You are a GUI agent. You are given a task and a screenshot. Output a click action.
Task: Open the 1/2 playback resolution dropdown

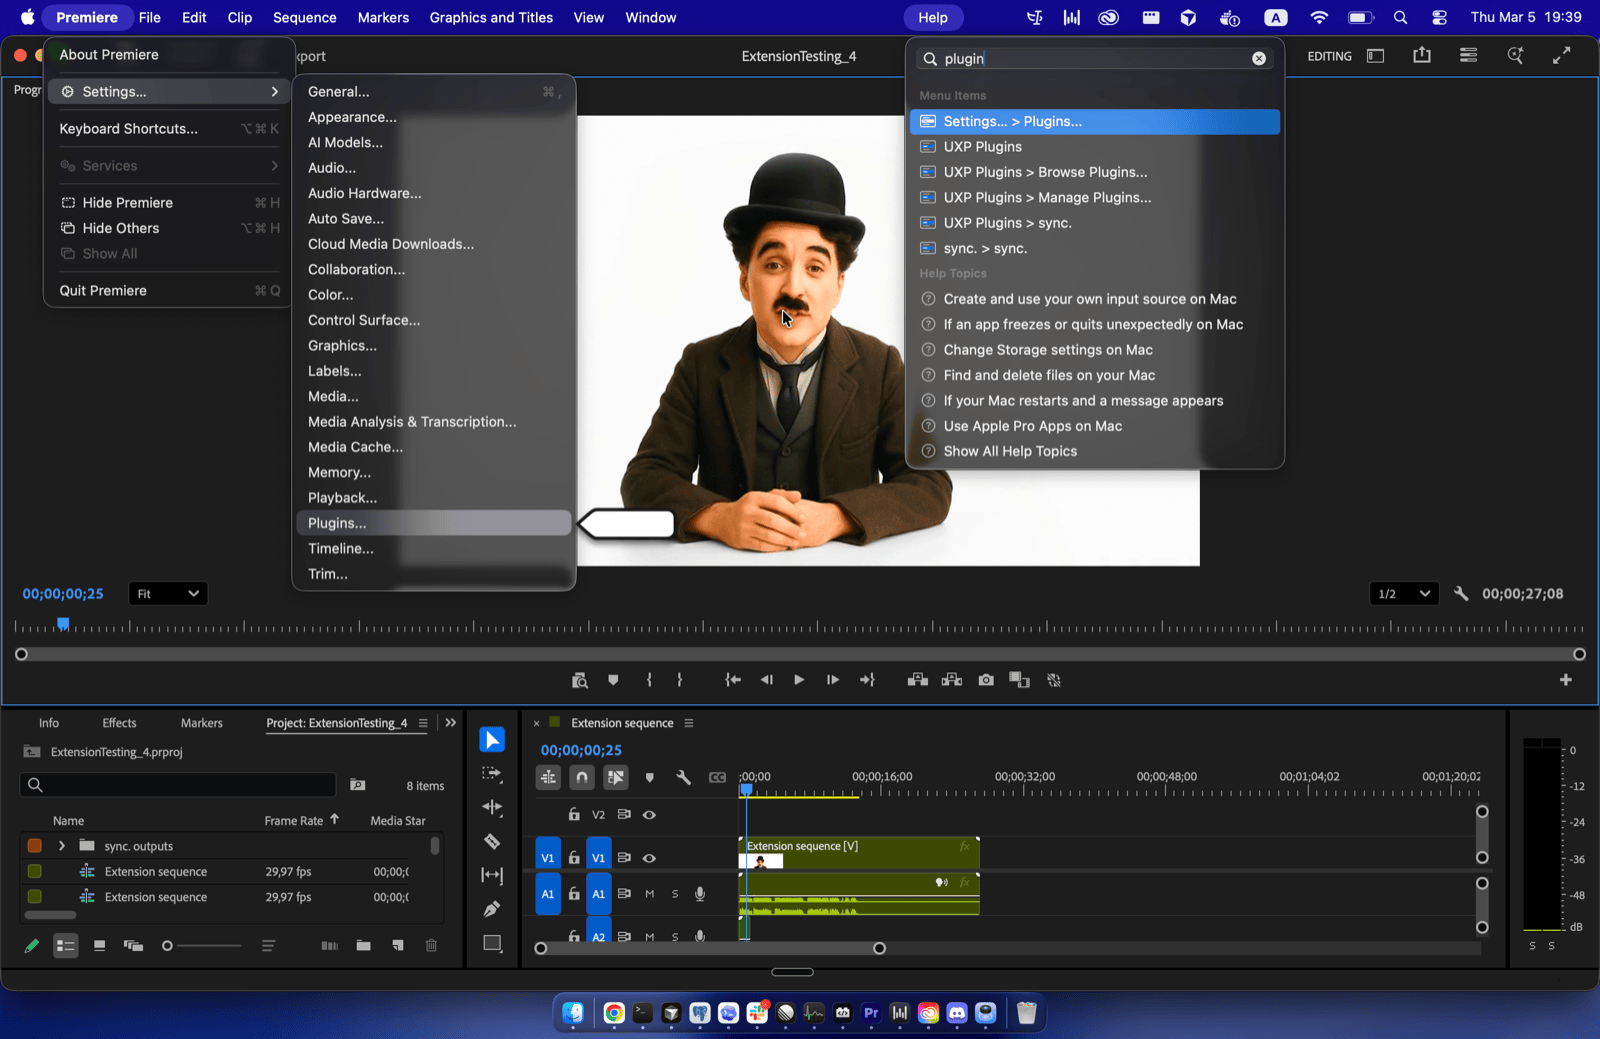[x=1403, y=594]
